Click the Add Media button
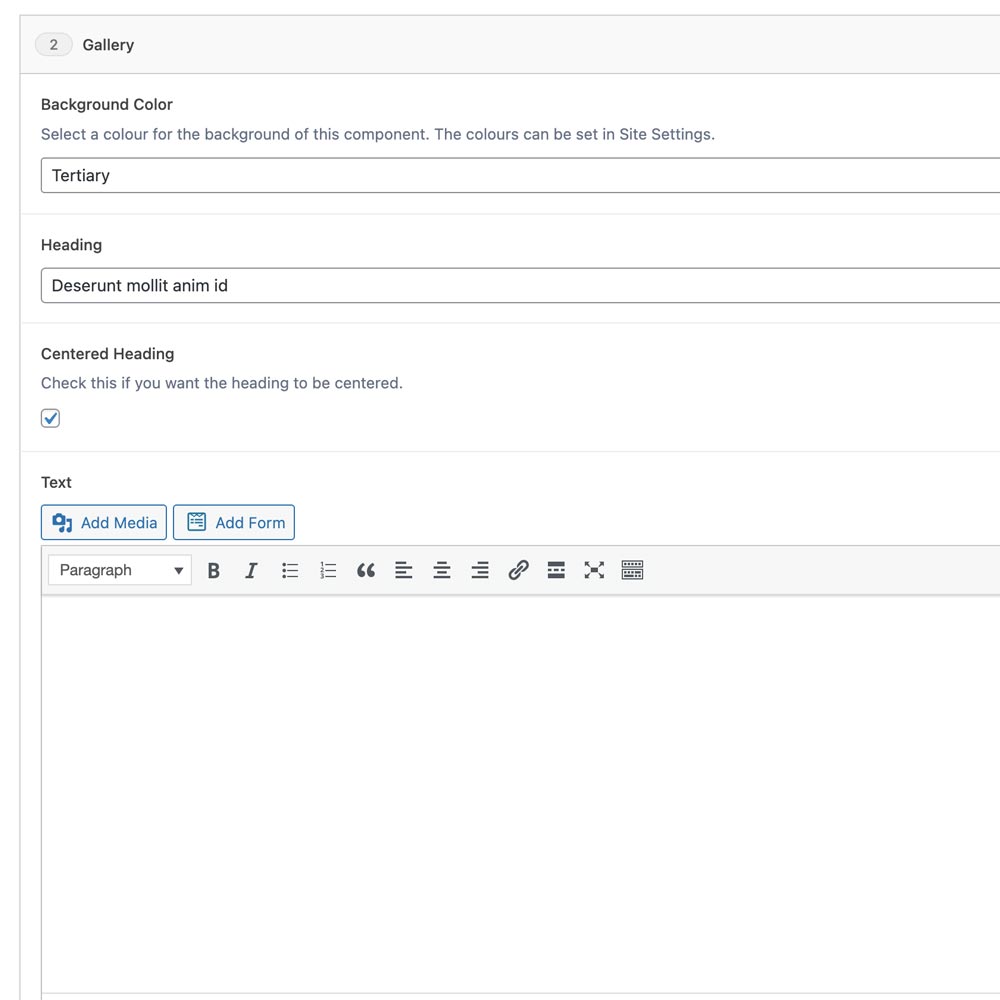The image size is (1000, 1000). 104,522
